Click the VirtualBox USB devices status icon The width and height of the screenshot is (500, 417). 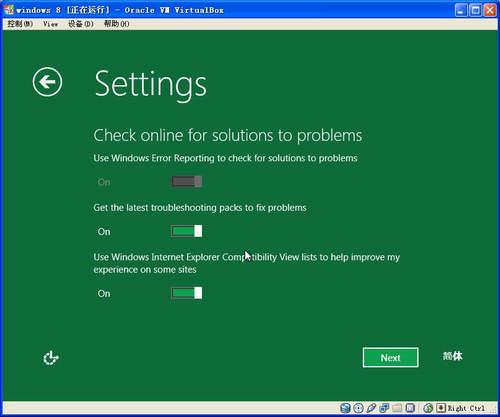click(x=371, y=408)
